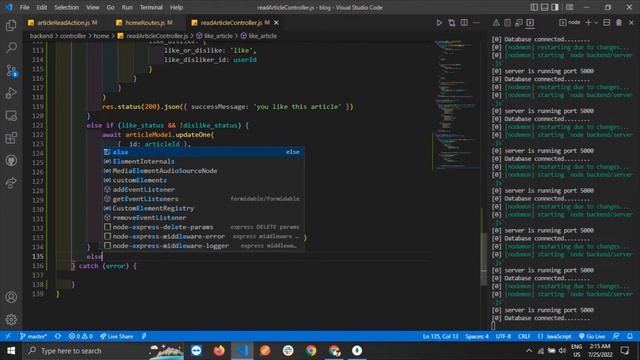Open View menu
Viewport: 640px width, 360px height.
pos(93,7)
